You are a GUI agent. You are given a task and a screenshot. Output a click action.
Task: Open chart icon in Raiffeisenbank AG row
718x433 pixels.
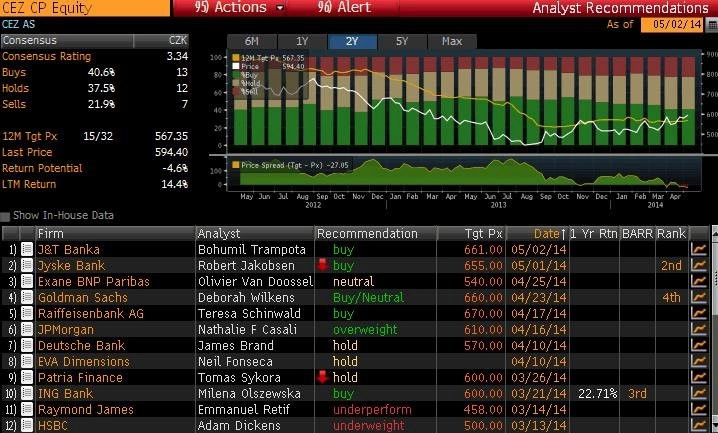click(x=699, y=314)
